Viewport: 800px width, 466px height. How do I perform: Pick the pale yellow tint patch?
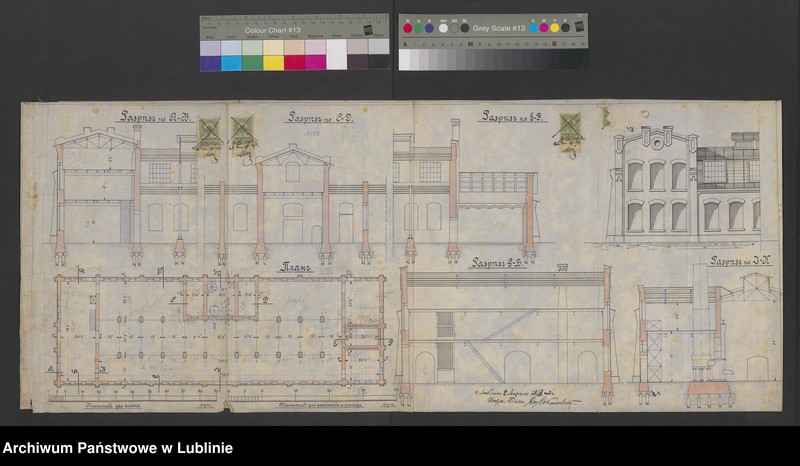273,48
